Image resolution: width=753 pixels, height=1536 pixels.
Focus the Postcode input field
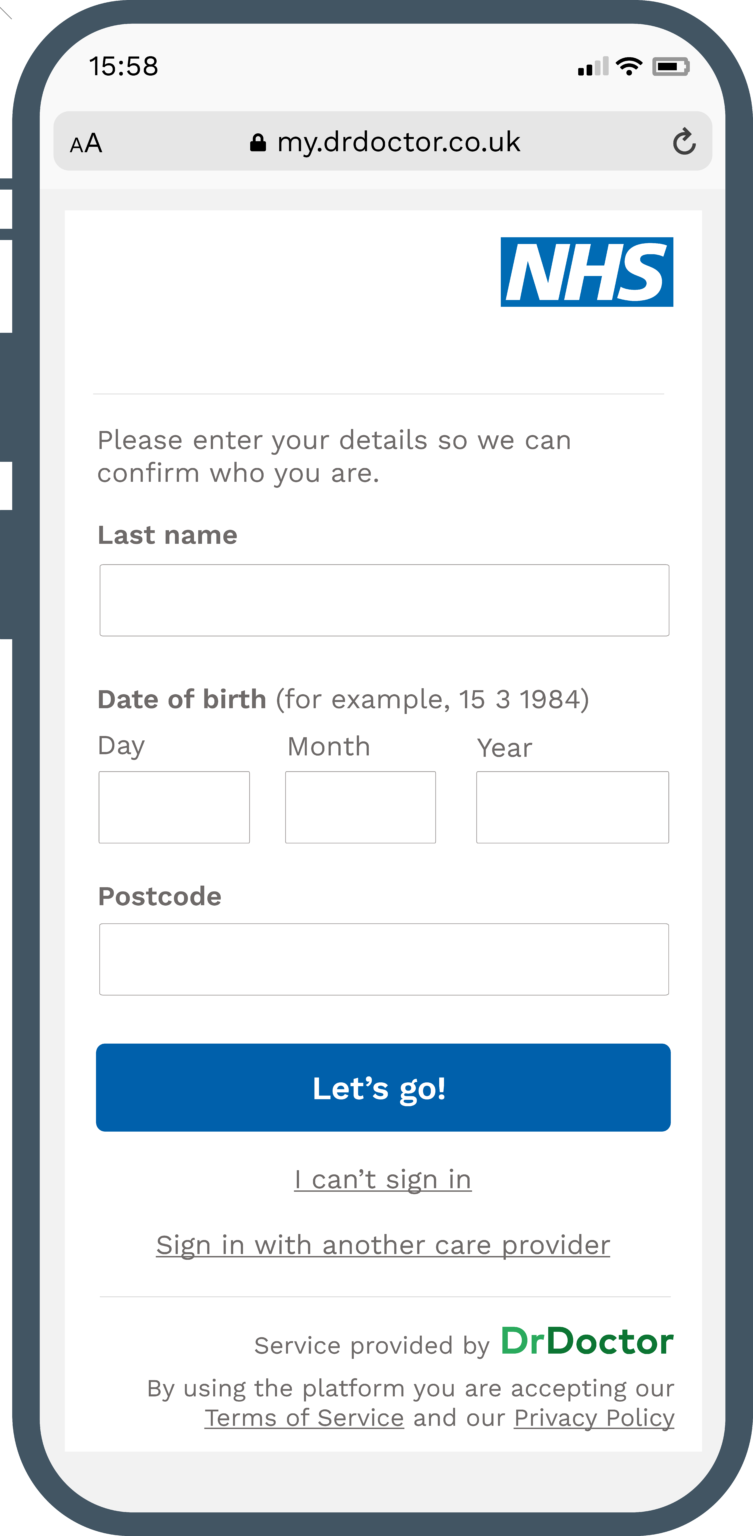(x=384, y=959)
